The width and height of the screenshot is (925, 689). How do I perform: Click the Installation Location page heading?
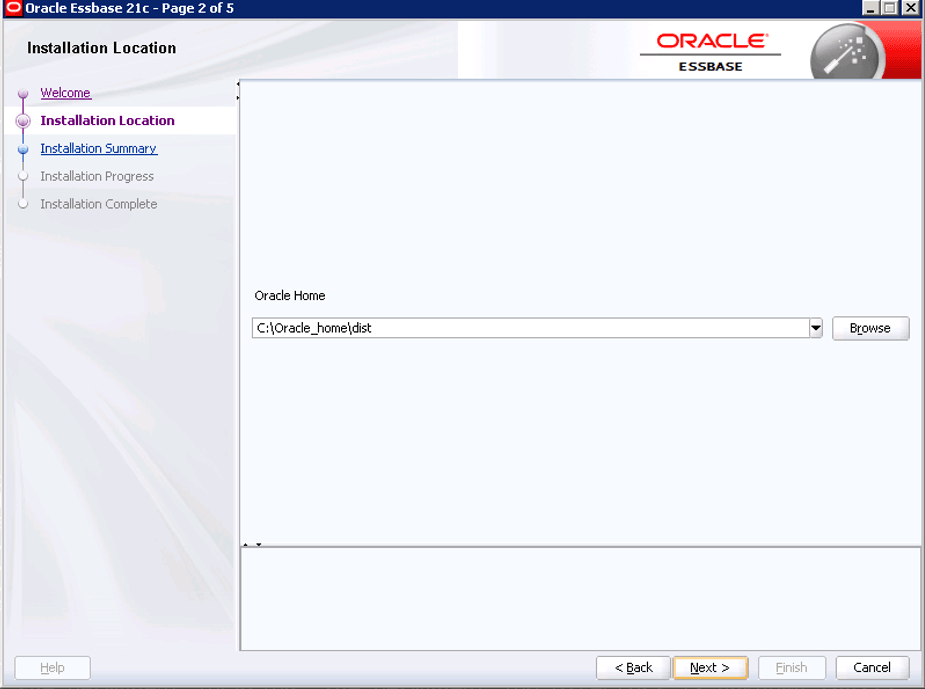coord(101,48)
